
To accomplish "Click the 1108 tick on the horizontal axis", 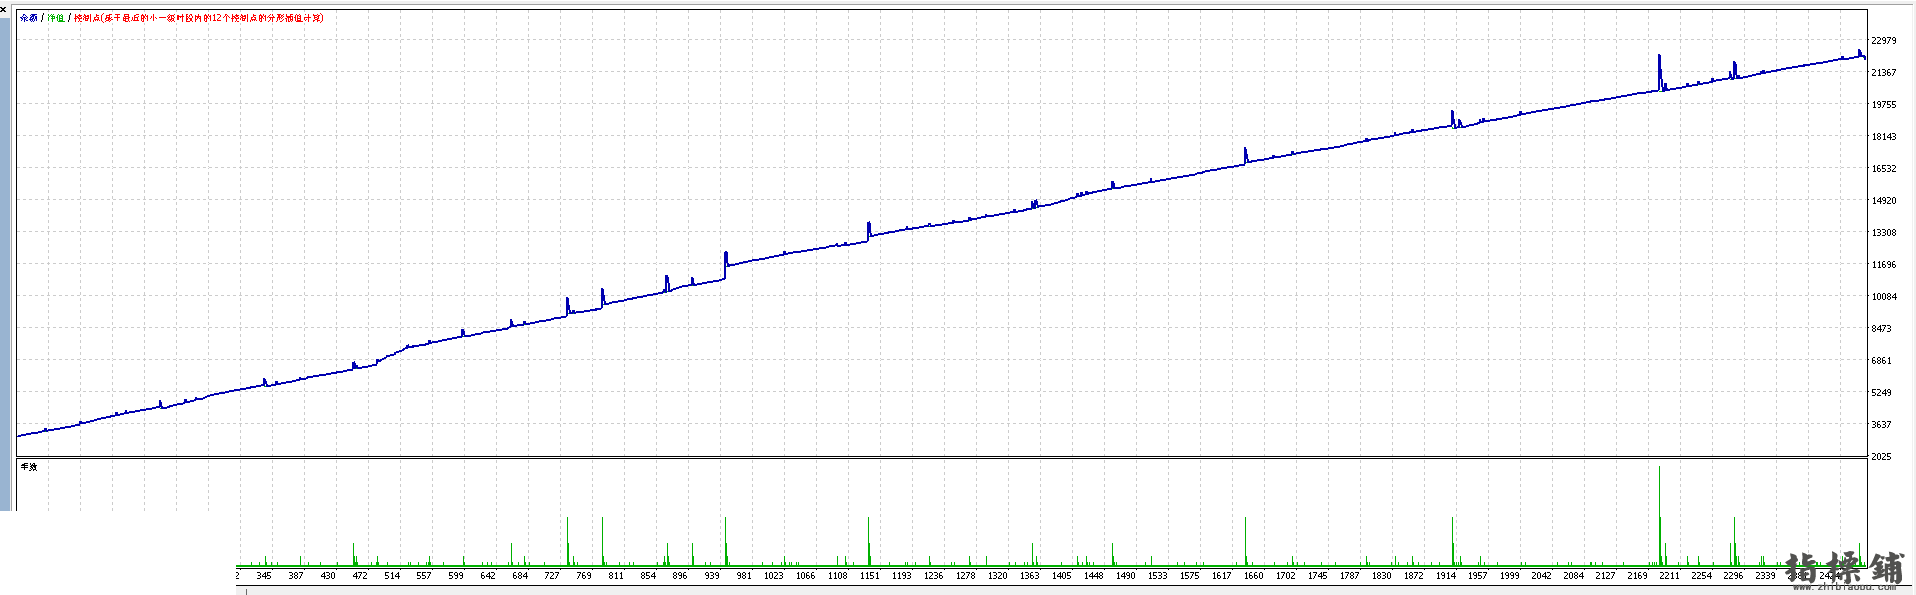I will click(838, 576).
